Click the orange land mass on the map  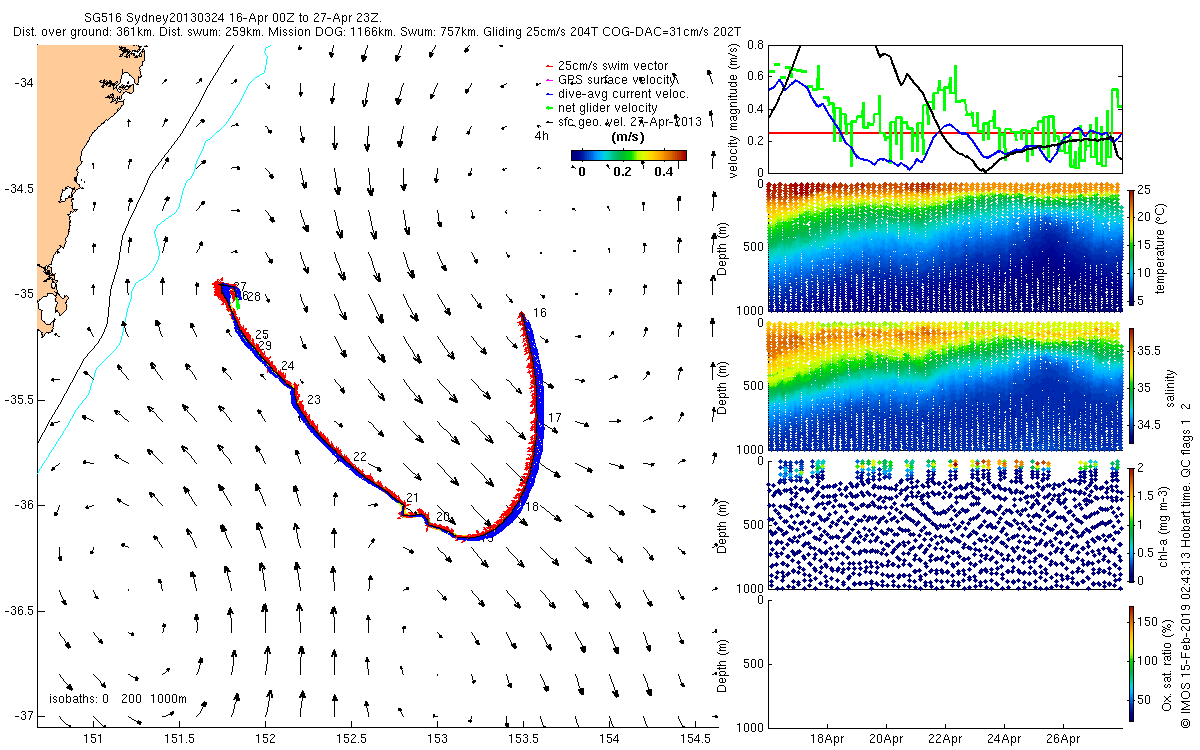(x=67, y=150)
